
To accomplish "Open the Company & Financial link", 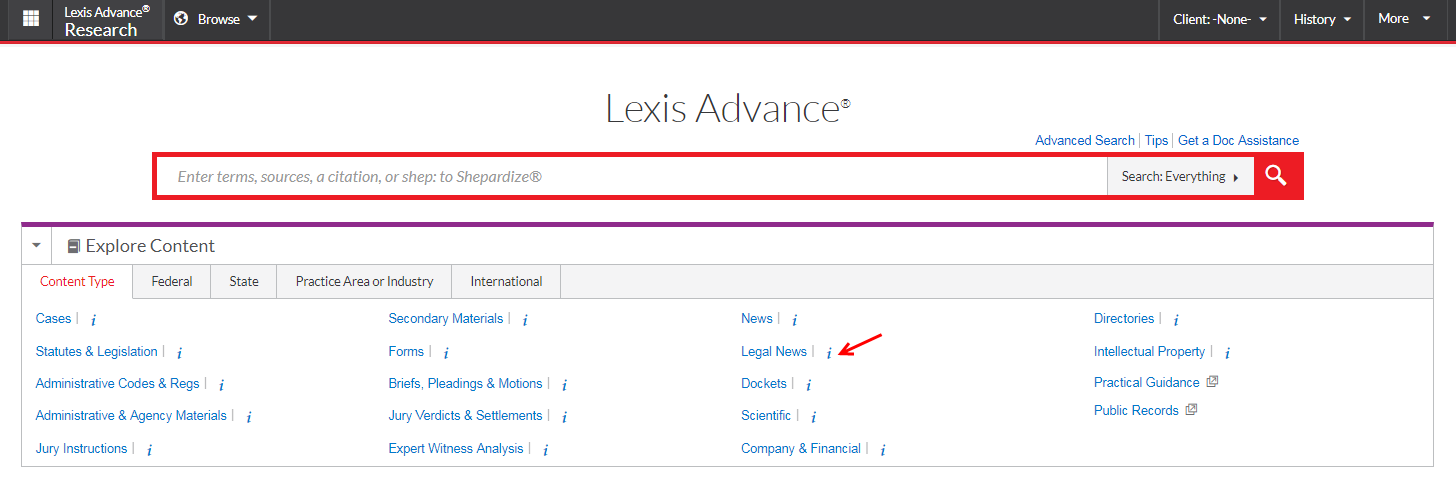I will click(x=801, y=449).
